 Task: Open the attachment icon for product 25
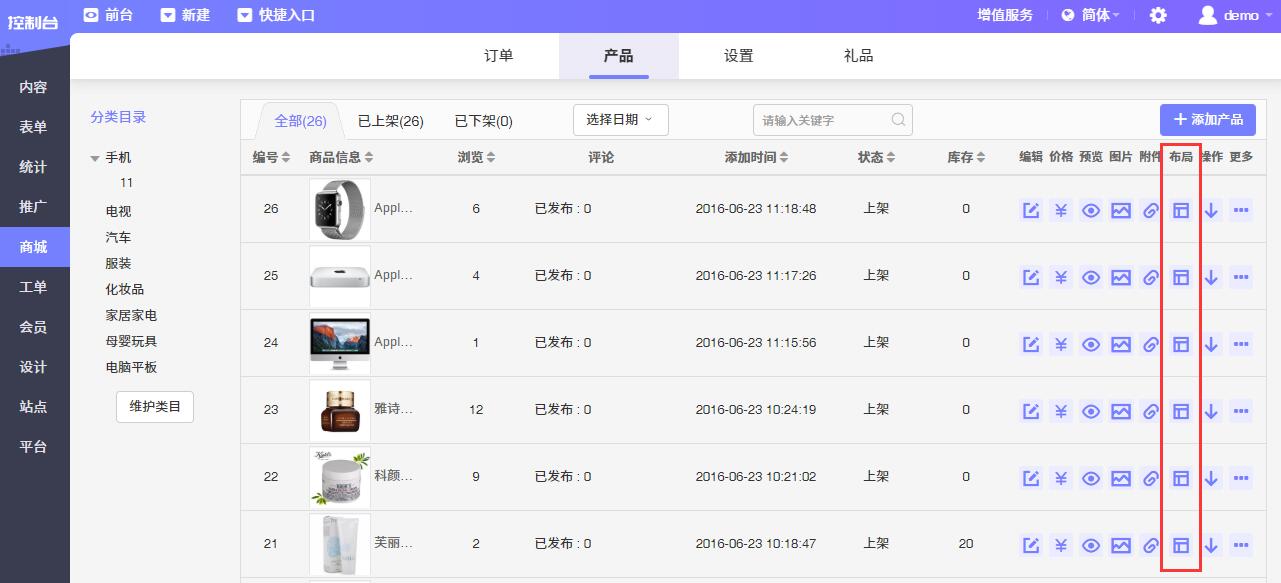click(1151, 277)
